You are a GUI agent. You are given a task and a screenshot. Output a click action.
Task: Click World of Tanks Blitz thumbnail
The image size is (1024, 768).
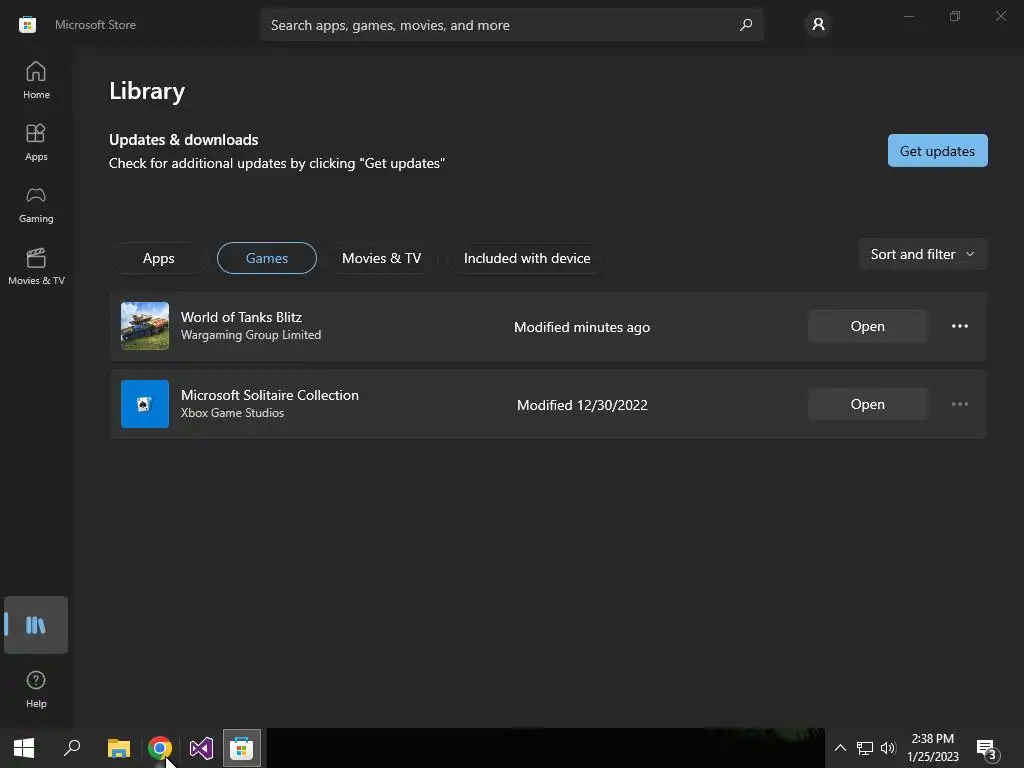145,326
